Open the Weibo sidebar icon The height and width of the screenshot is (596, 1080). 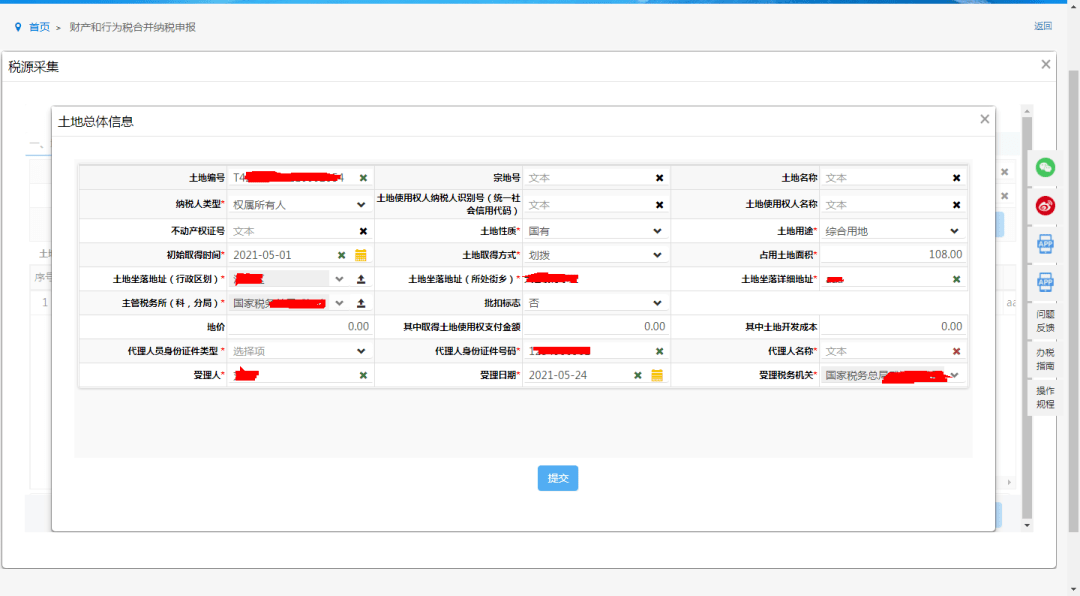click(x=1045, y=205)
